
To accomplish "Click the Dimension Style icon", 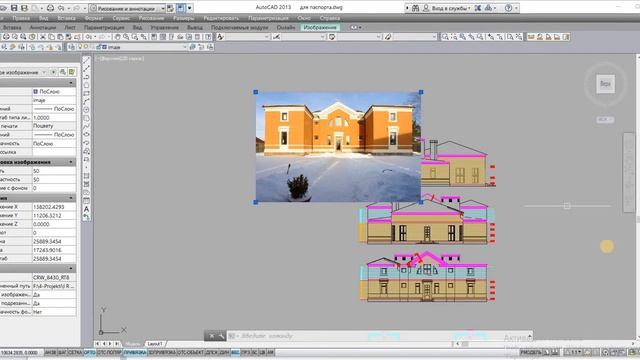I will (276, 37).
